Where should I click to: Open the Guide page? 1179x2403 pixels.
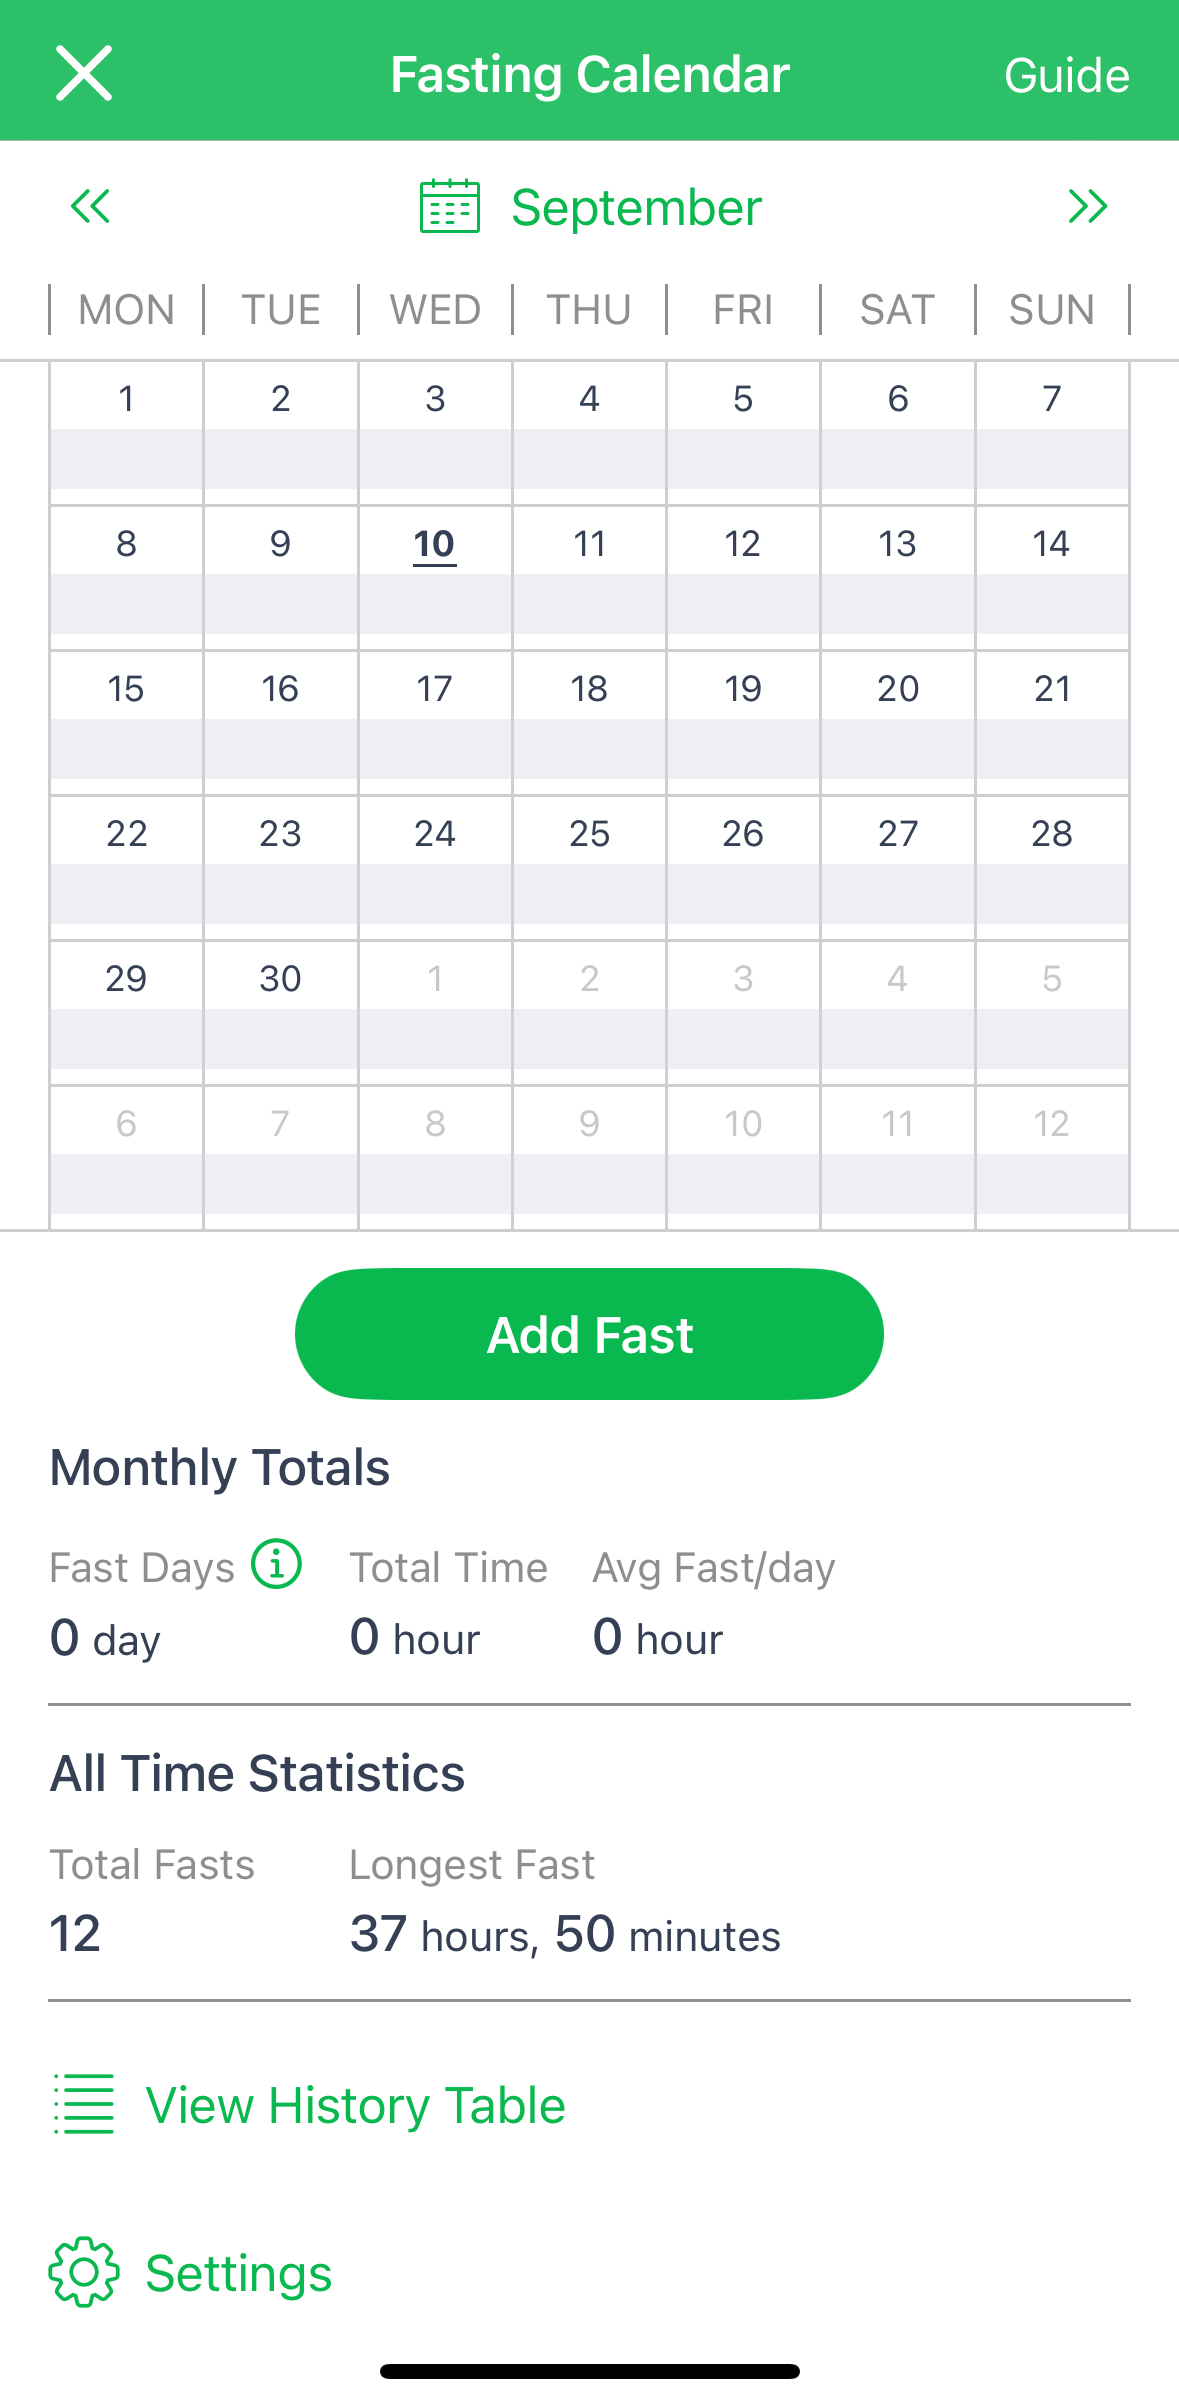[x=1066, y=76]
